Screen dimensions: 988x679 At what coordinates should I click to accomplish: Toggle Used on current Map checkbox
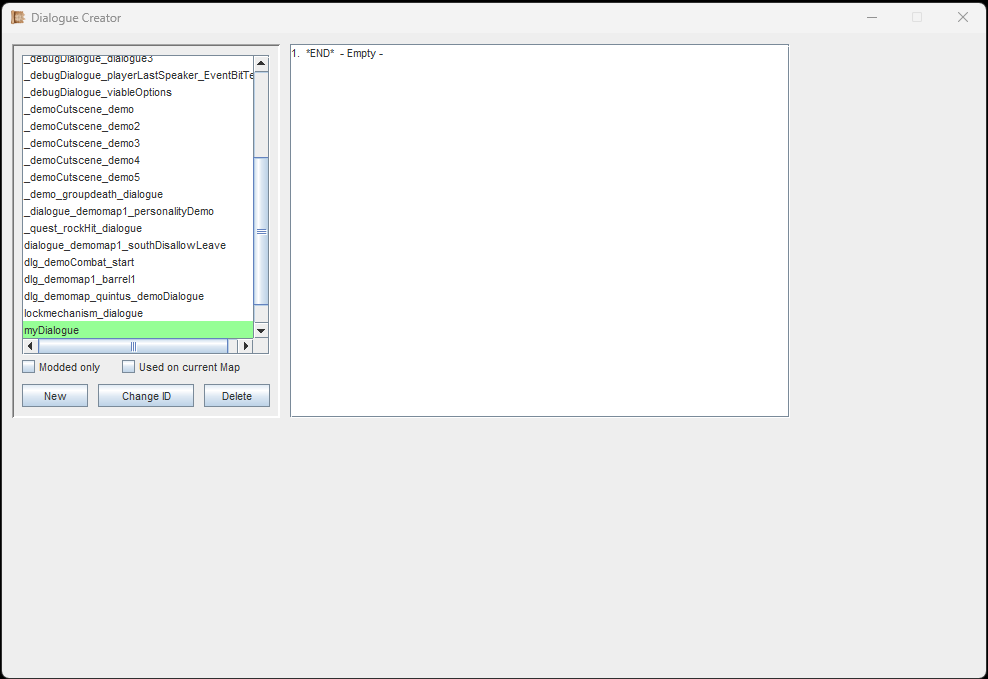(129, 367)
